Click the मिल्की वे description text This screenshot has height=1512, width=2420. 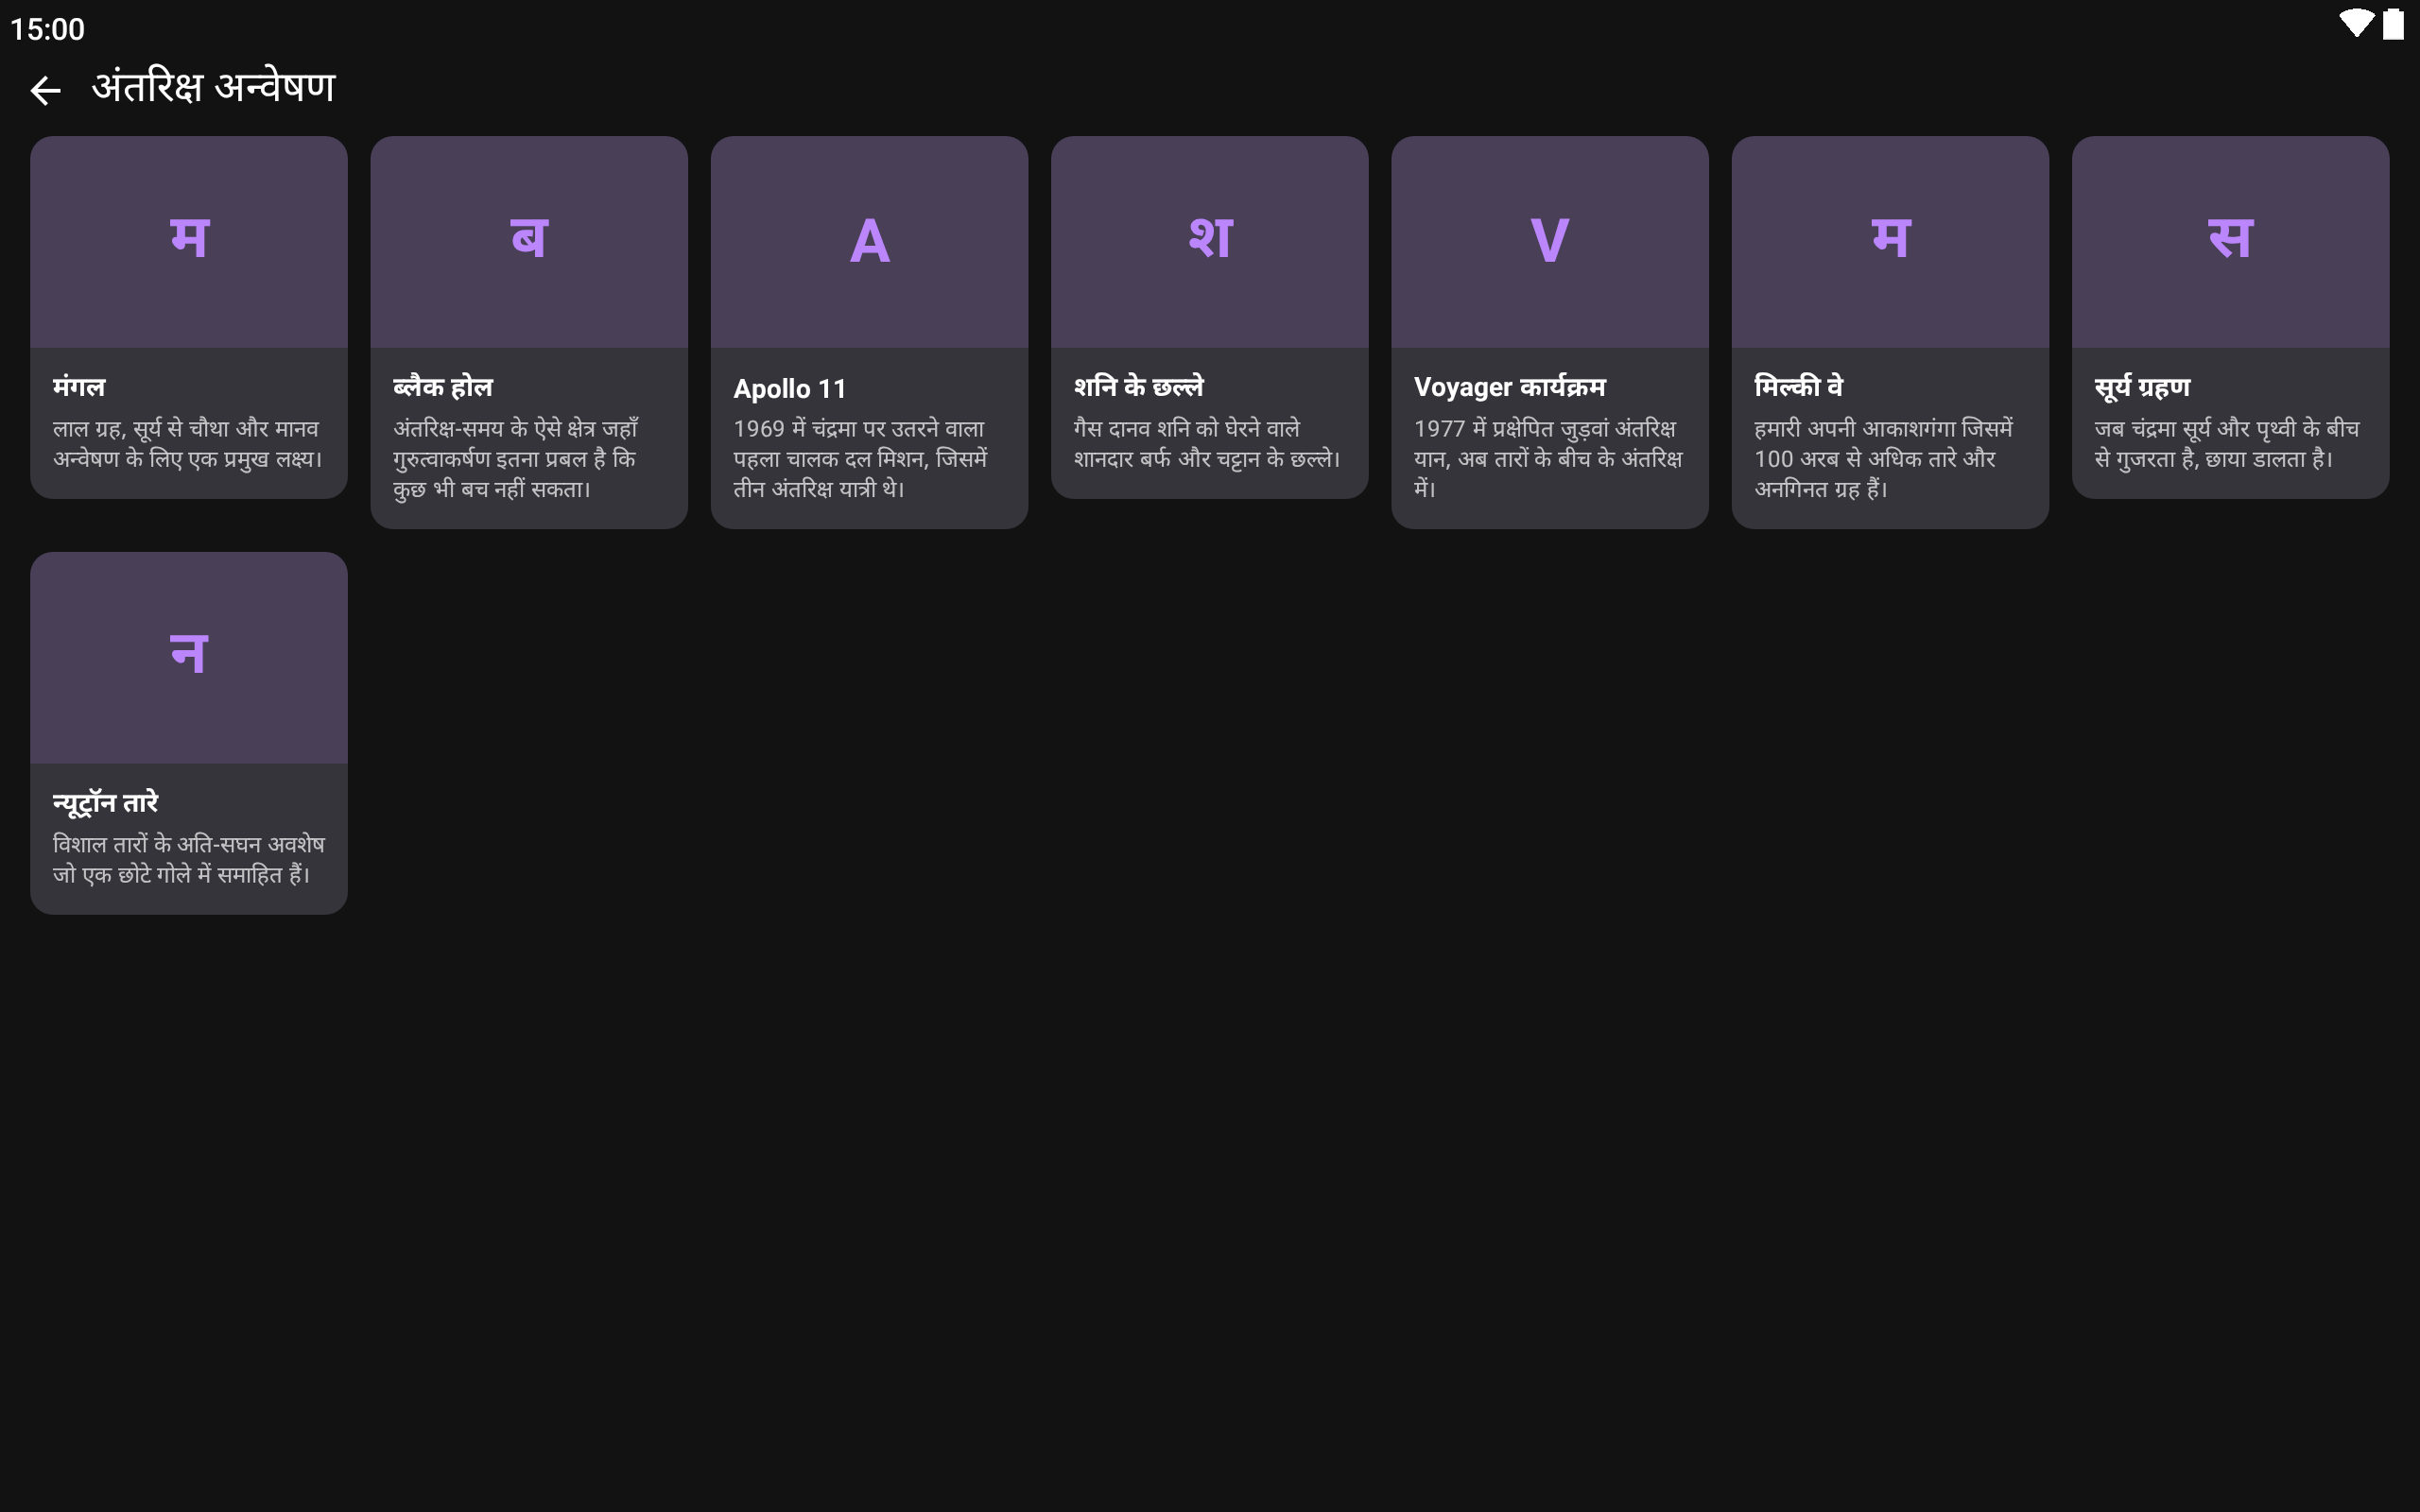coord(1882,458)
